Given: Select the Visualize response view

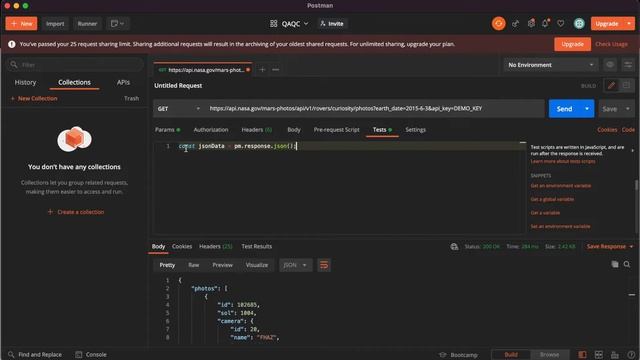Looking at the screenshot, I should coord(257,265).
